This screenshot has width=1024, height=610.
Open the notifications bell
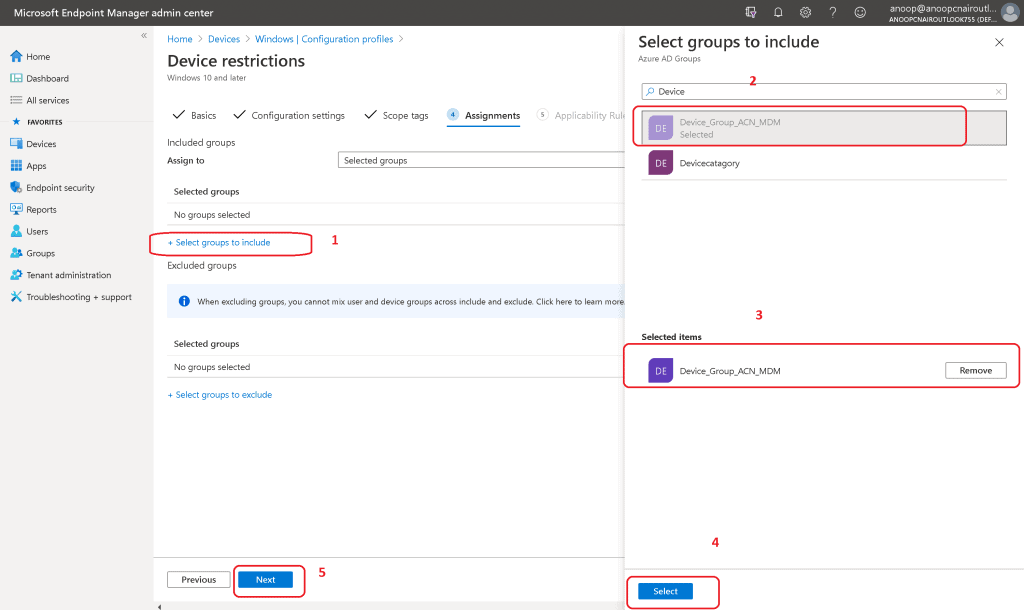[x=778, y=12]
